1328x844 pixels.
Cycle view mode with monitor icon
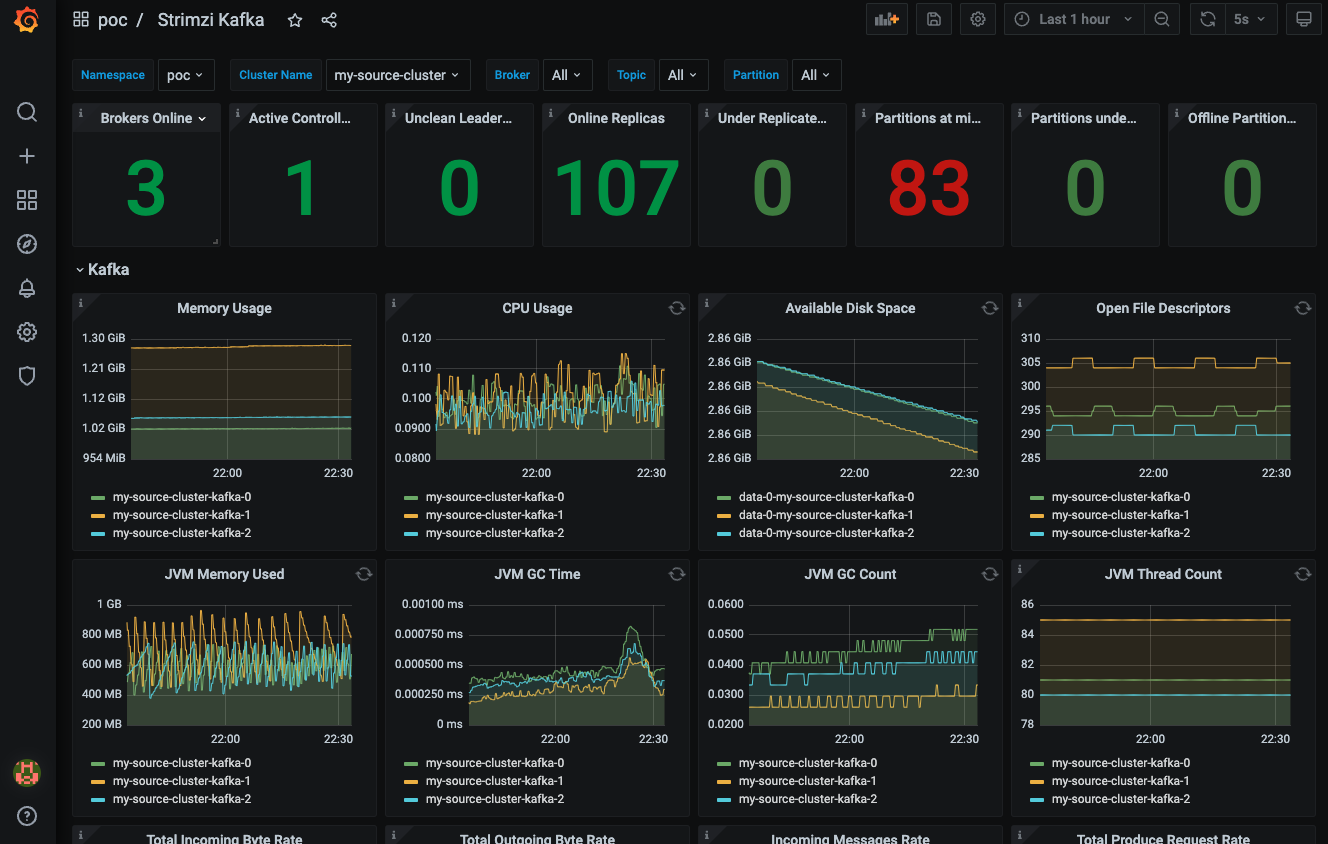[x=1303, y=19]
